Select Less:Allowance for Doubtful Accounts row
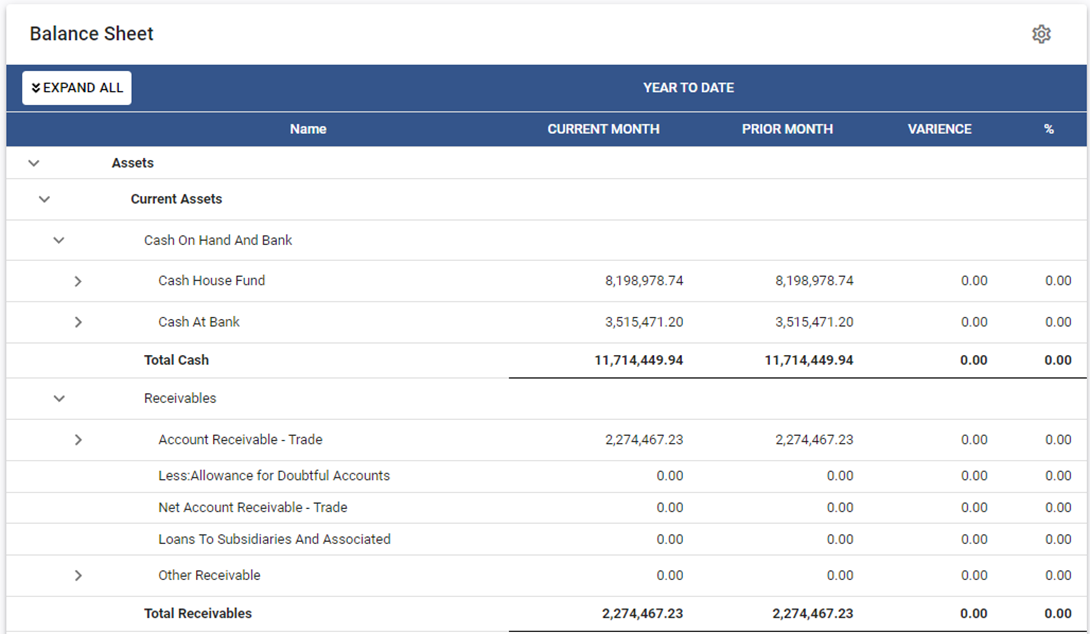Screen dimensions: 1090x634 click(274, 476)
